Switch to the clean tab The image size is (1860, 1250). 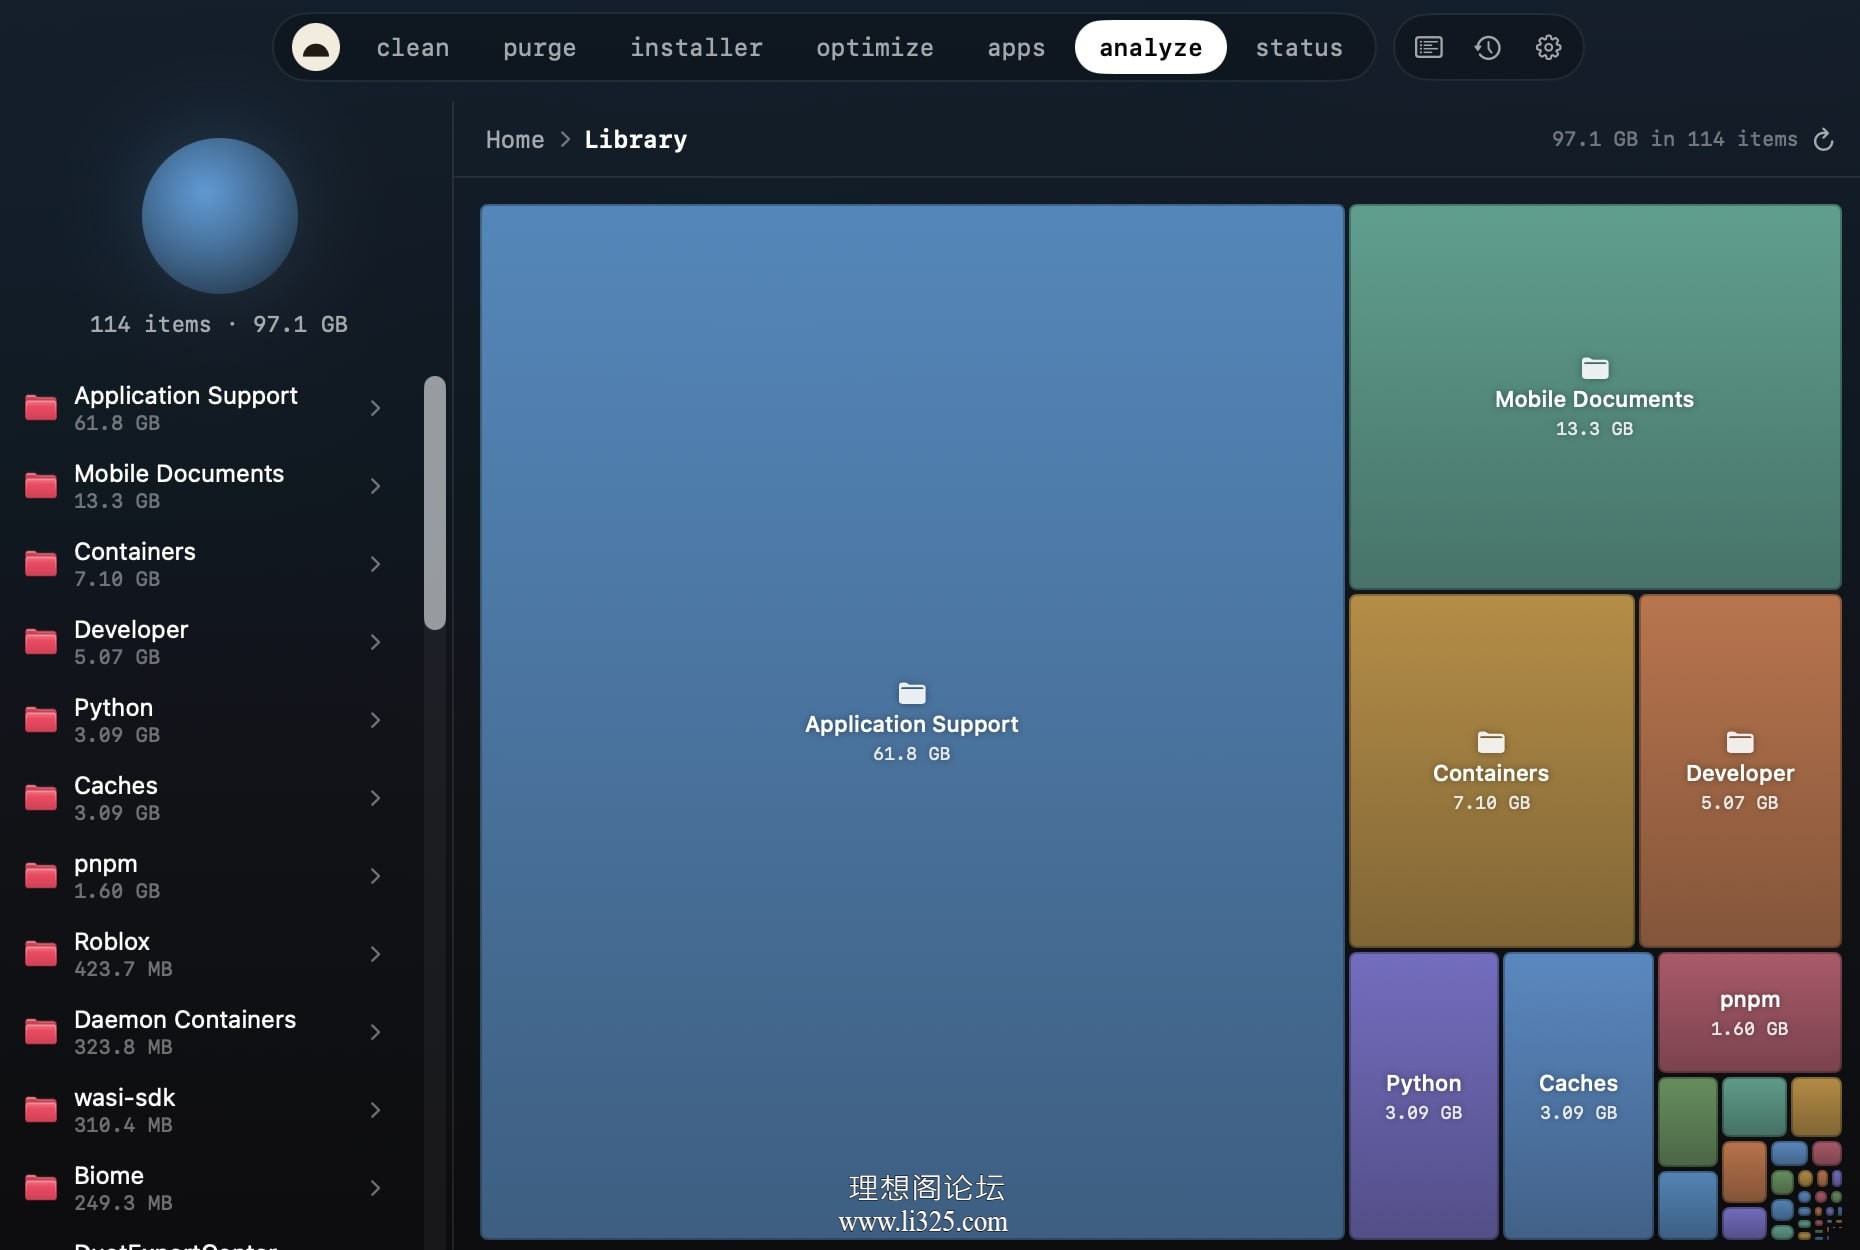412,47
